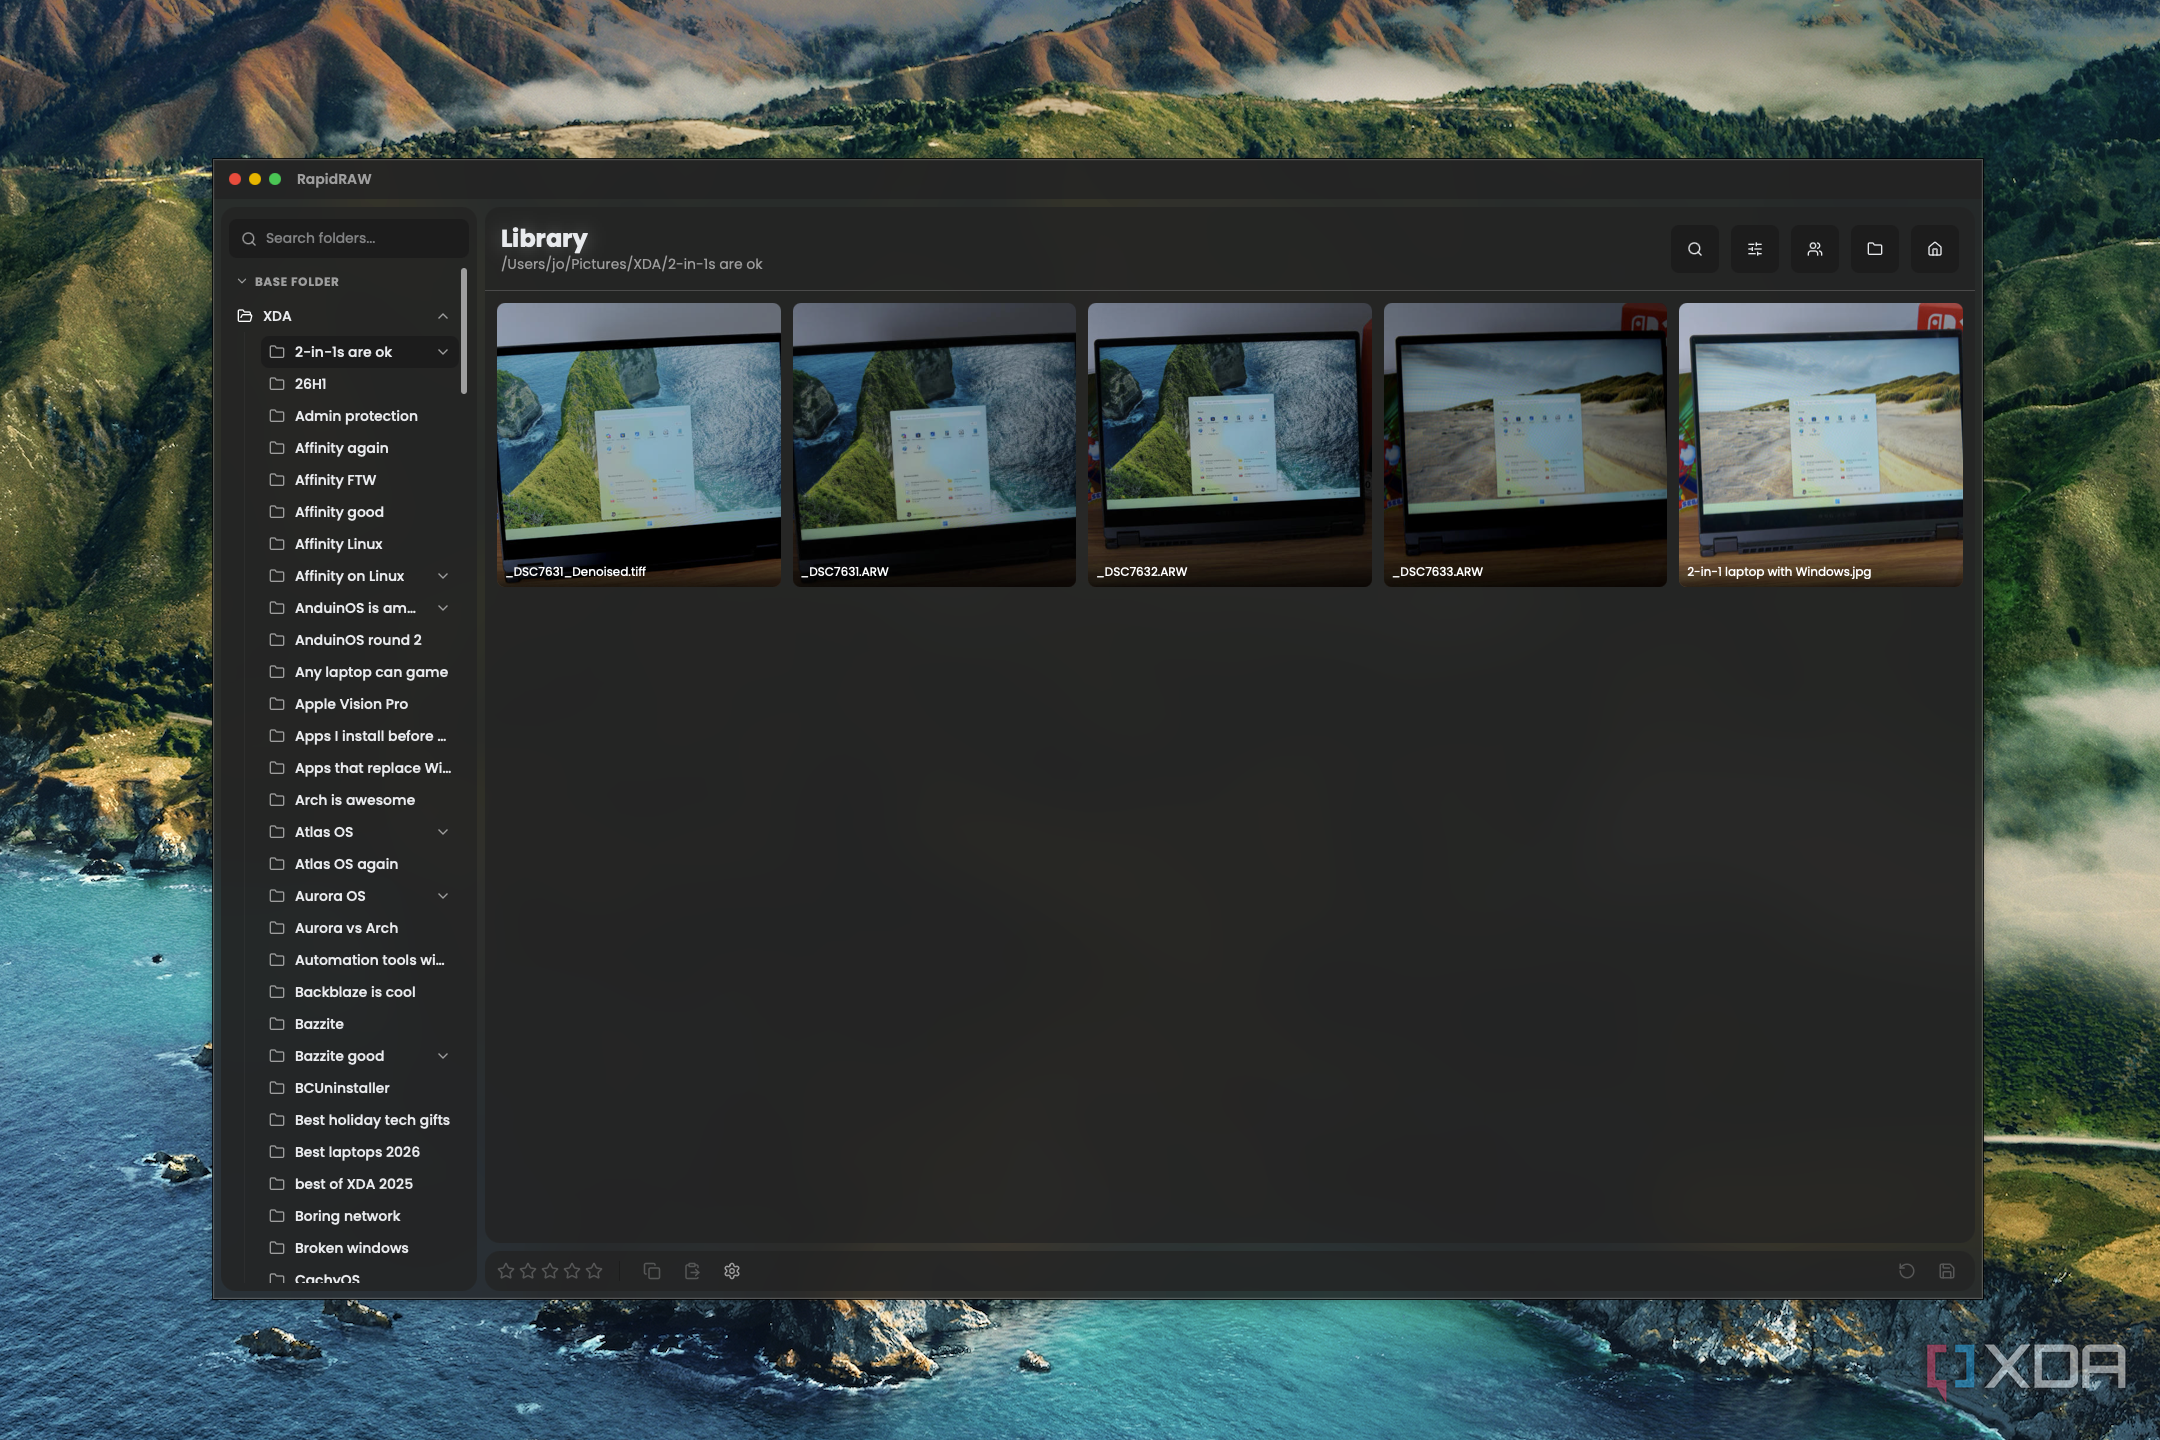Screen dimensions: 2160x1440
Task: Open library search with magnifier icon
Action: [1695, 249]
